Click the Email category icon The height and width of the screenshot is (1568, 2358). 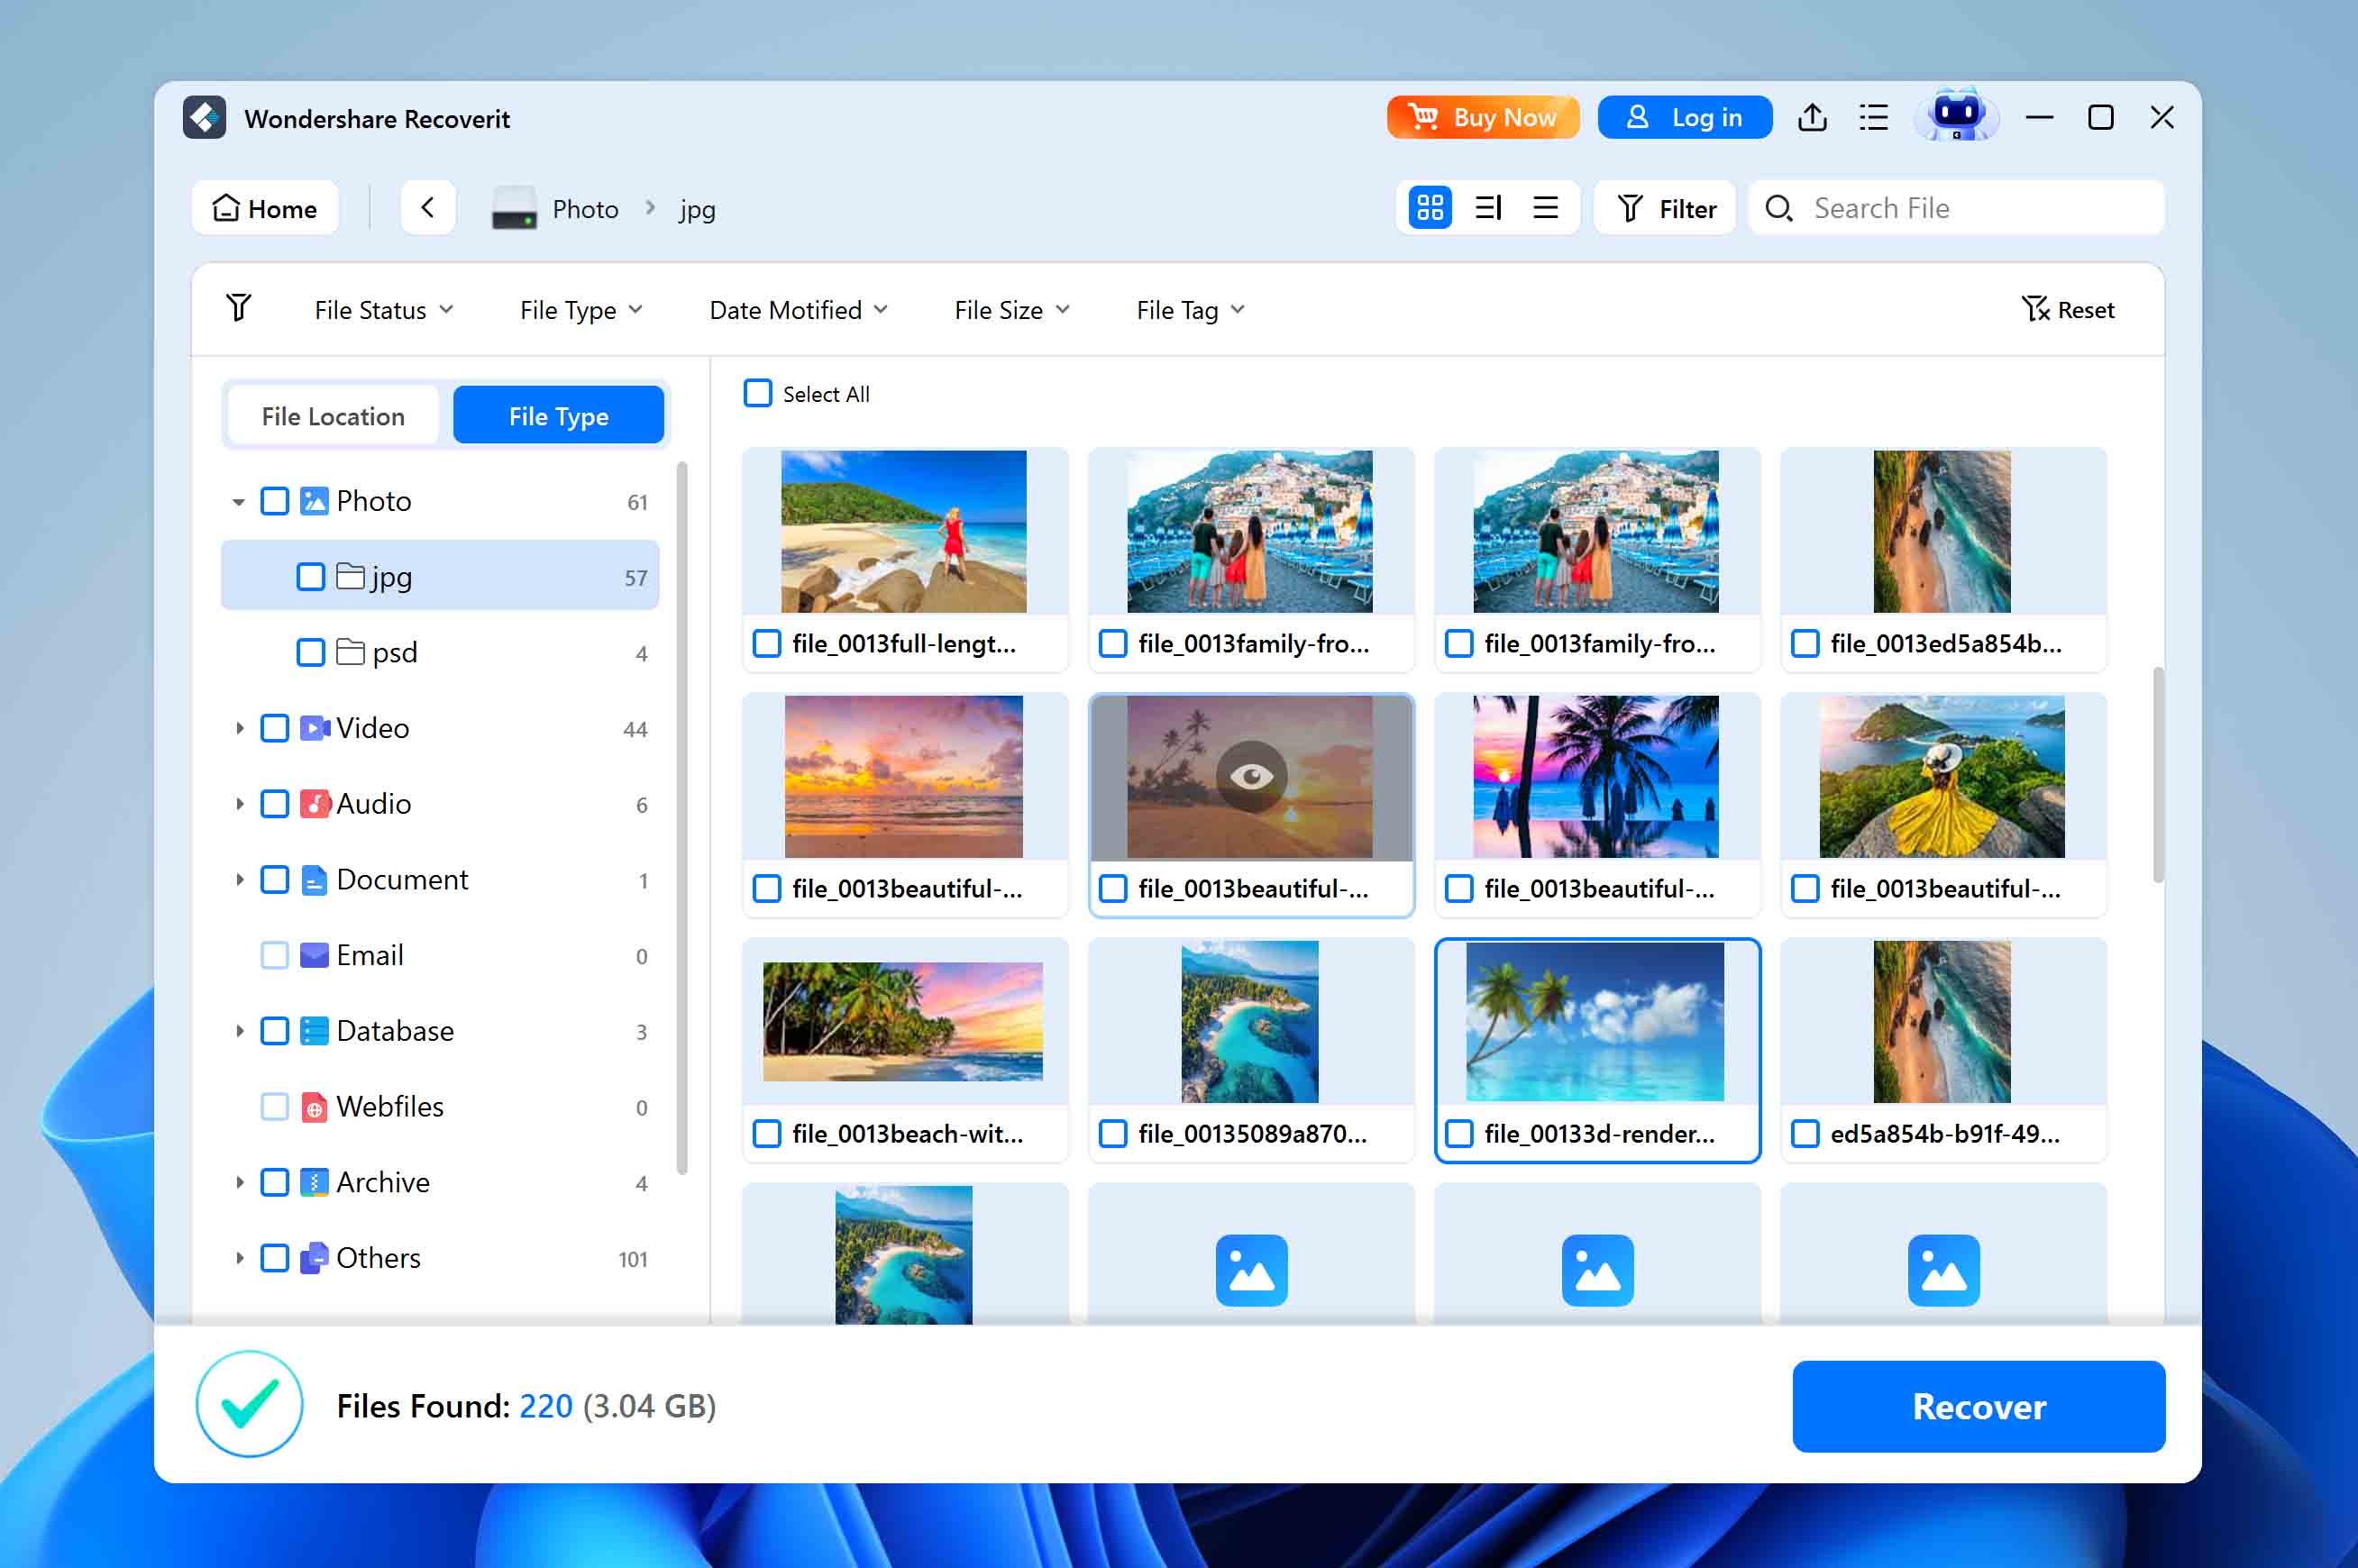point(314,955)
